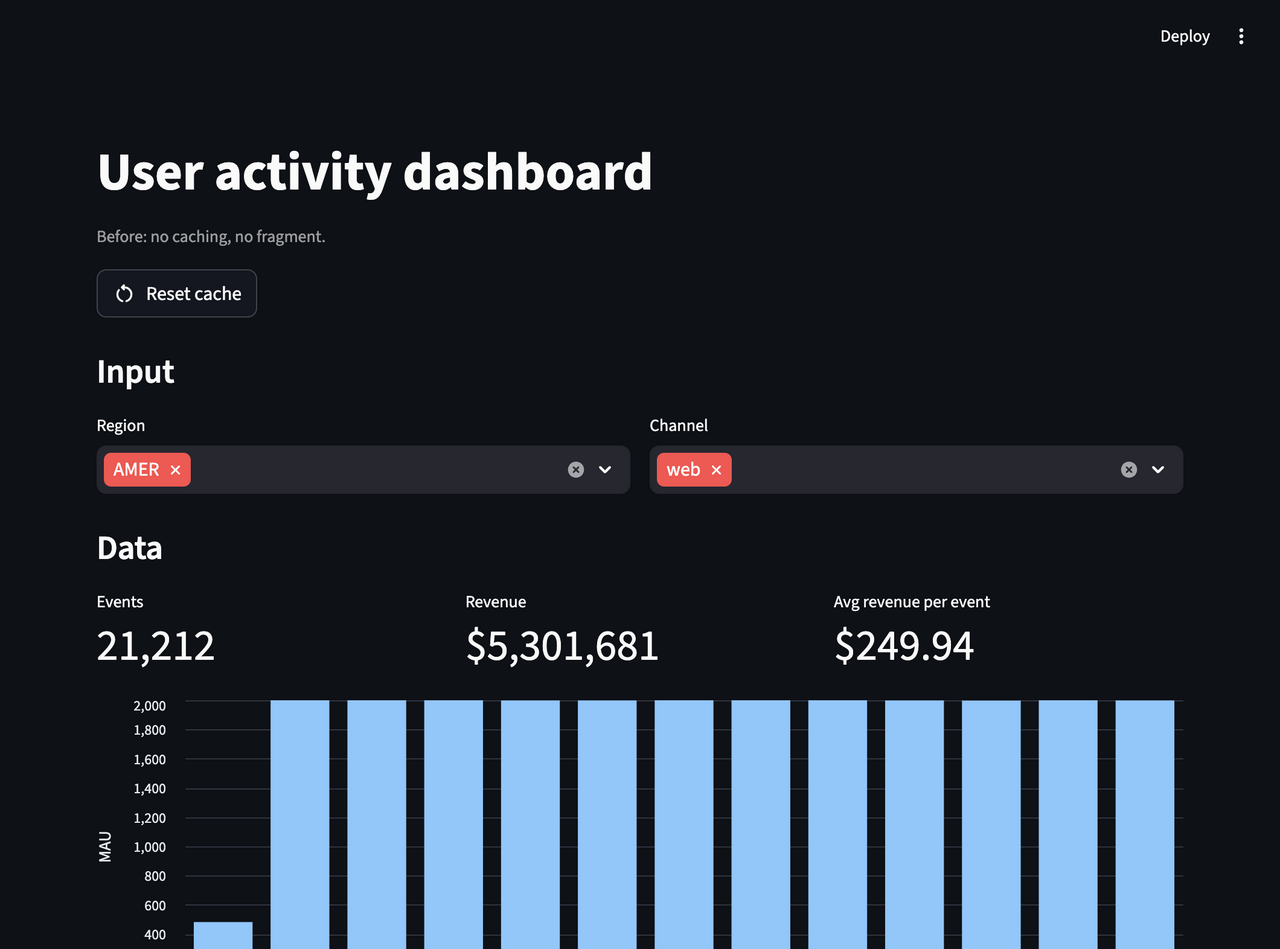Click the Reset cache button
1280x949 pixels.
177,293
